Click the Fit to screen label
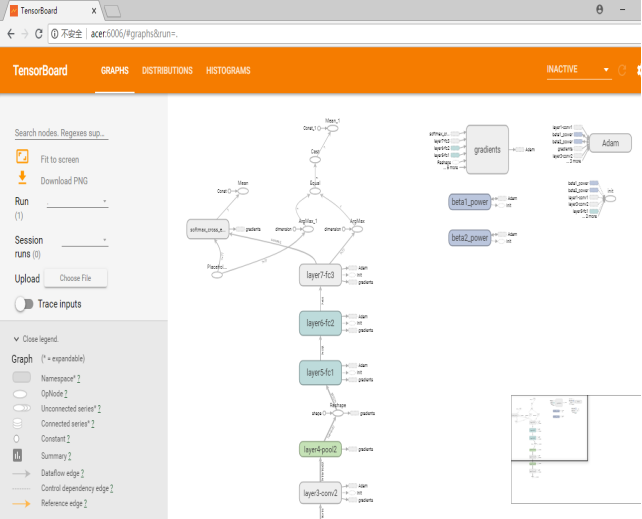 pyautogui.click(x=60, y=160)
